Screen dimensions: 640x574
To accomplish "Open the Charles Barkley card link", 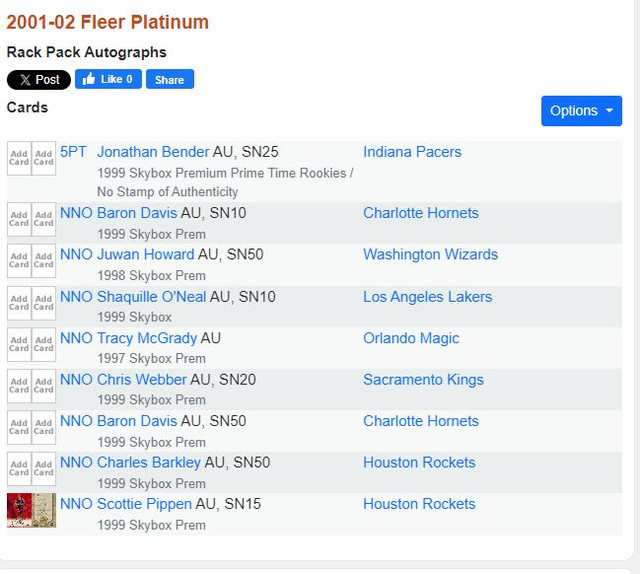I will coord(149,463).
